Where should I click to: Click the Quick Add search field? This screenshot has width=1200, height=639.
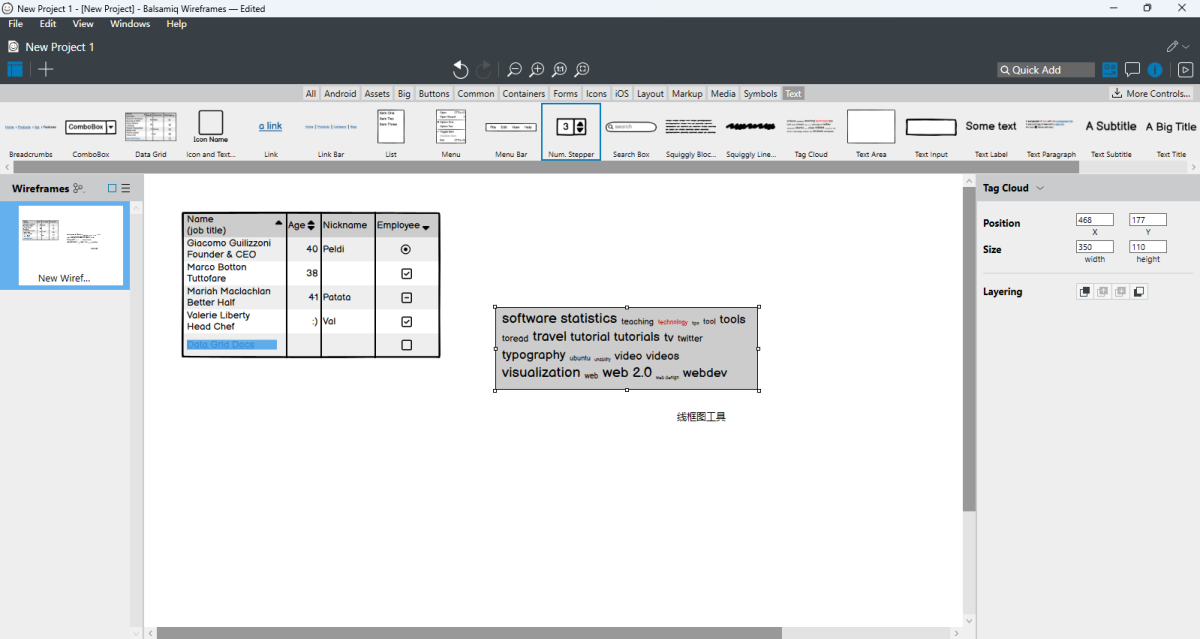pyautogui.click(x=1046, y=70)
